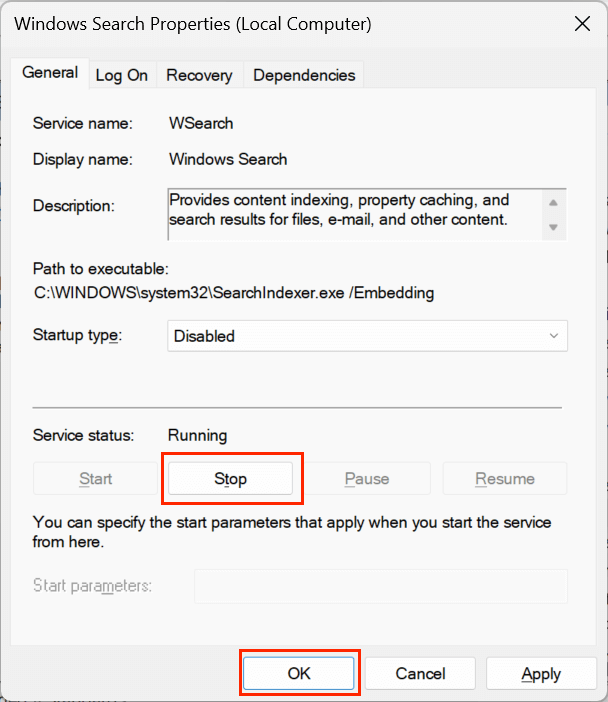Open the Log On tab
The image size is (608, 702).
[x=122, y=75]
